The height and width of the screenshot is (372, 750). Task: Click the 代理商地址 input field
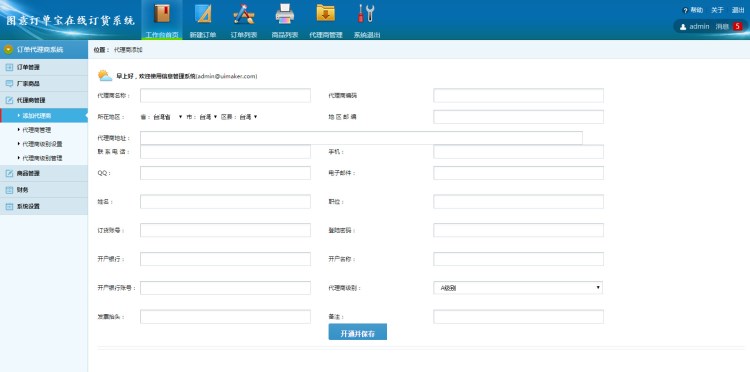tap(361, 138)
